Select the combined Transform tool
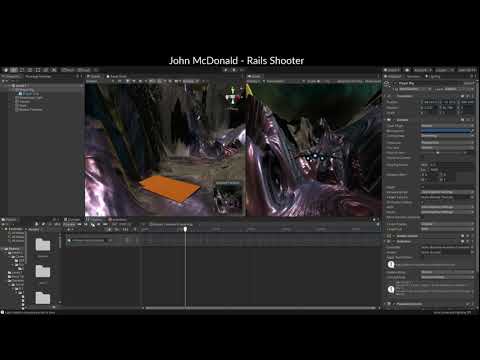This screenshot has height=360, width=480. [46, 70]
